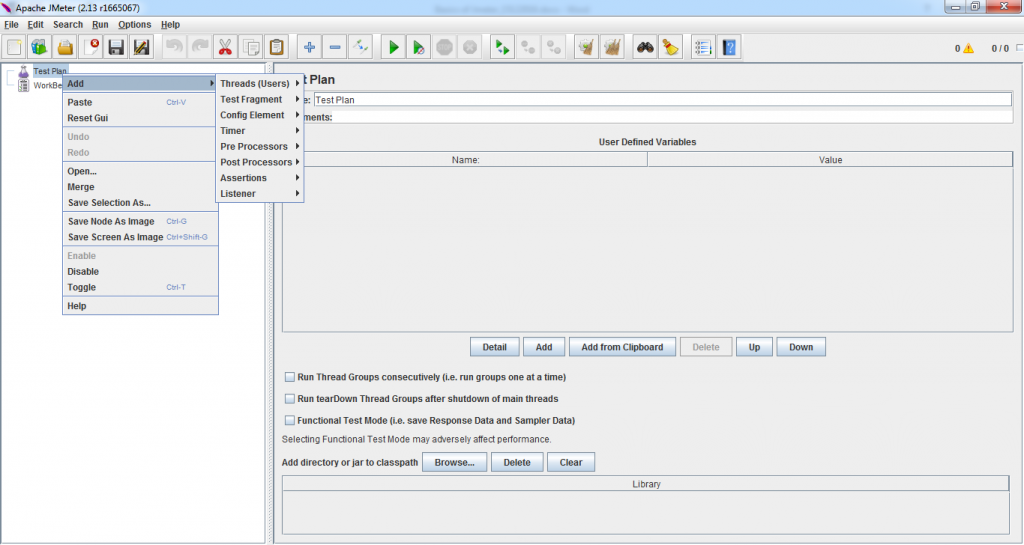Screen dimensions: 1024x545
Task: Click the Add variable button
Action: pos(544,347)
